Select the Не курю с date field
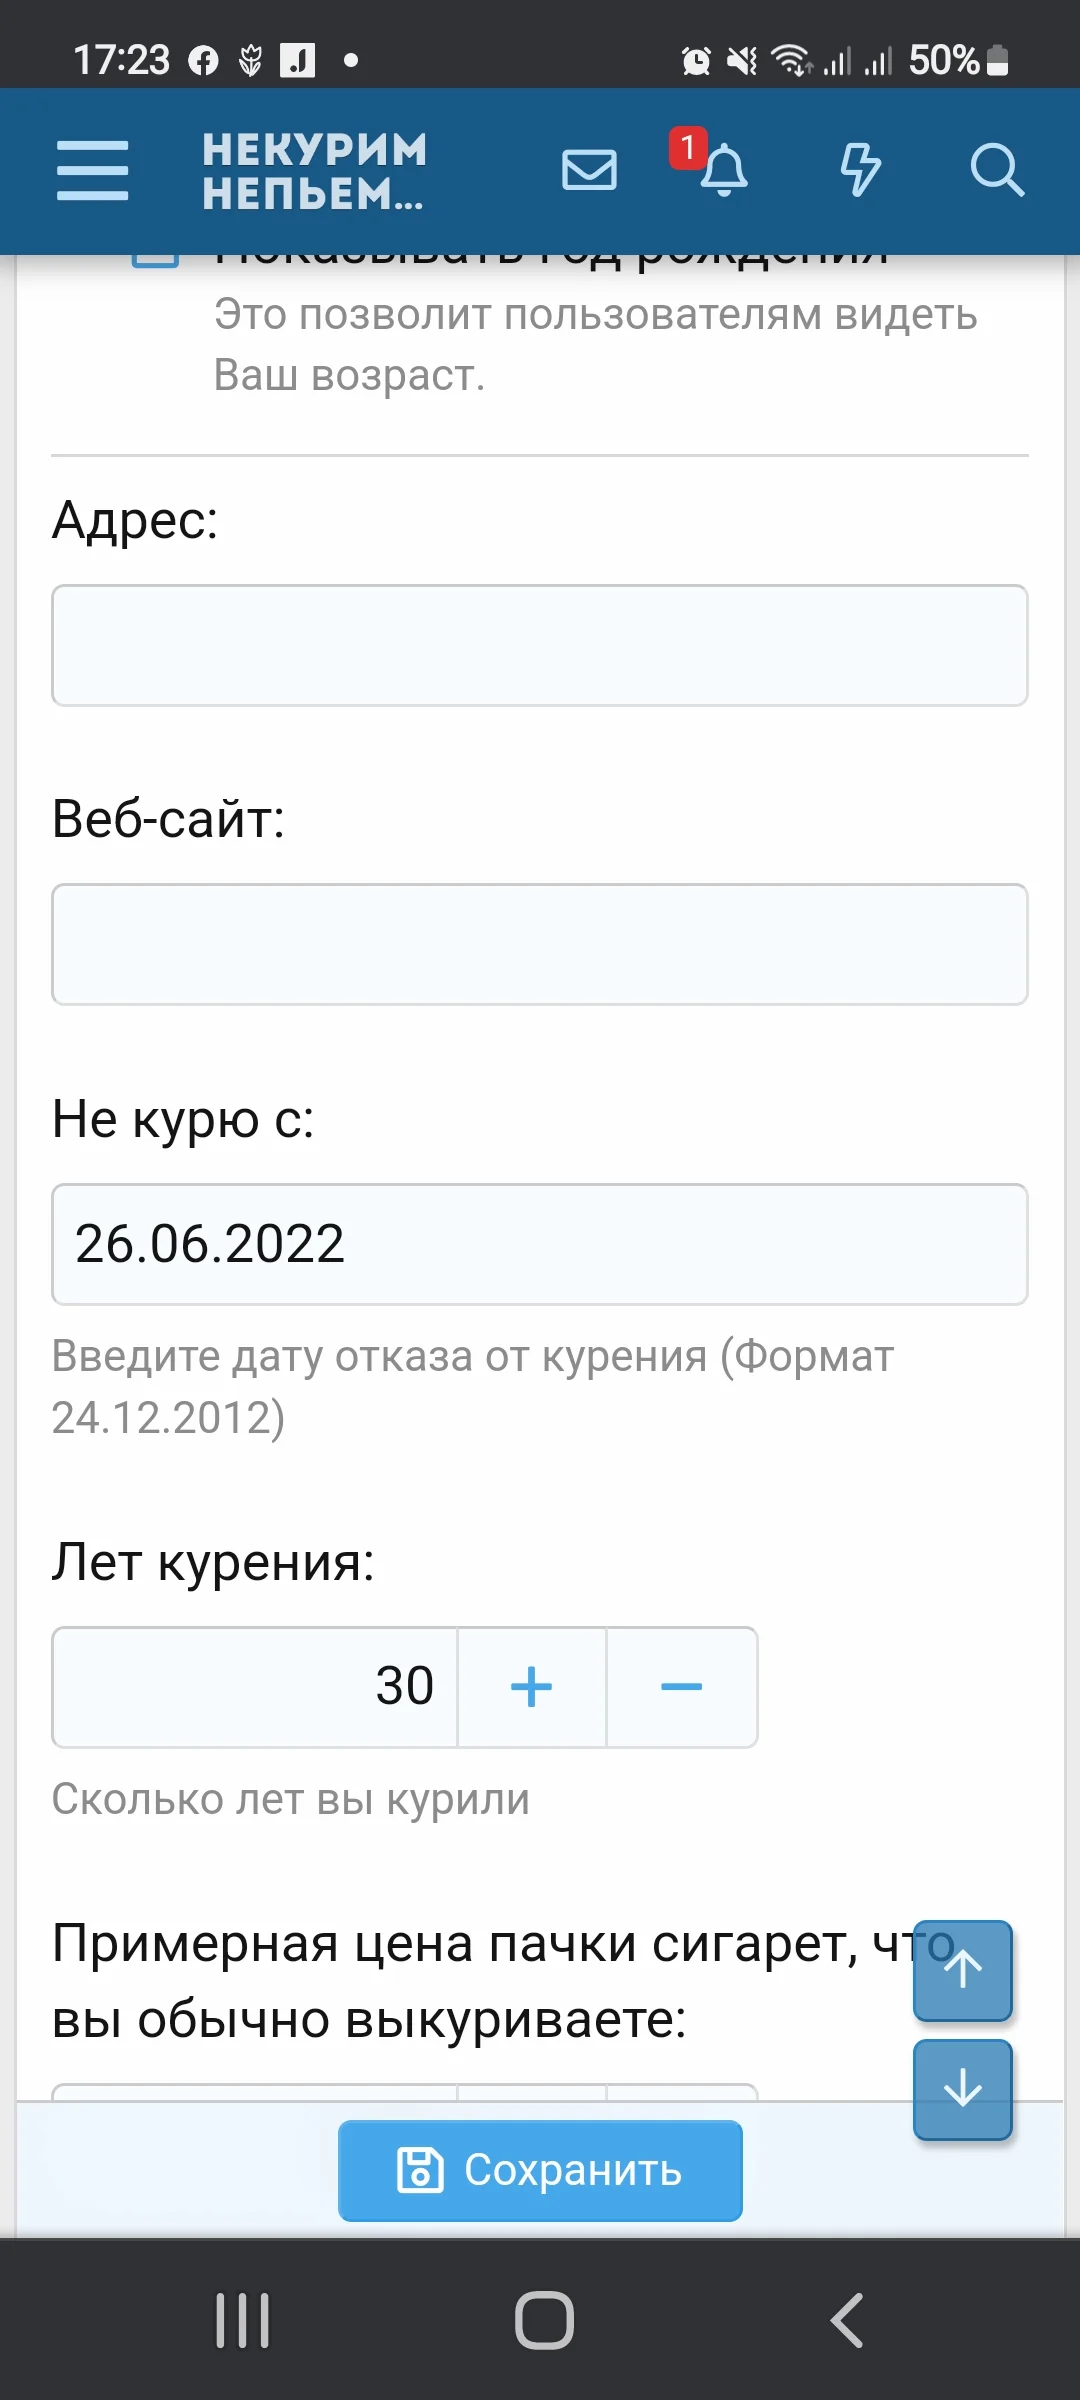The image size is (1080, 2400). 539,1244
